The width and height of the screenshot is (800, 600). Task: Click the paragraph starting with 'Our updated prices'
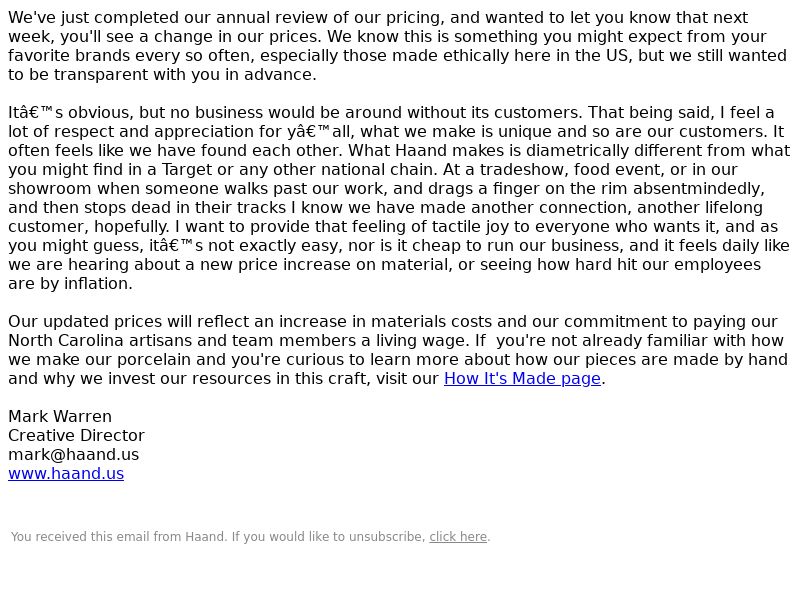[397, 350]
